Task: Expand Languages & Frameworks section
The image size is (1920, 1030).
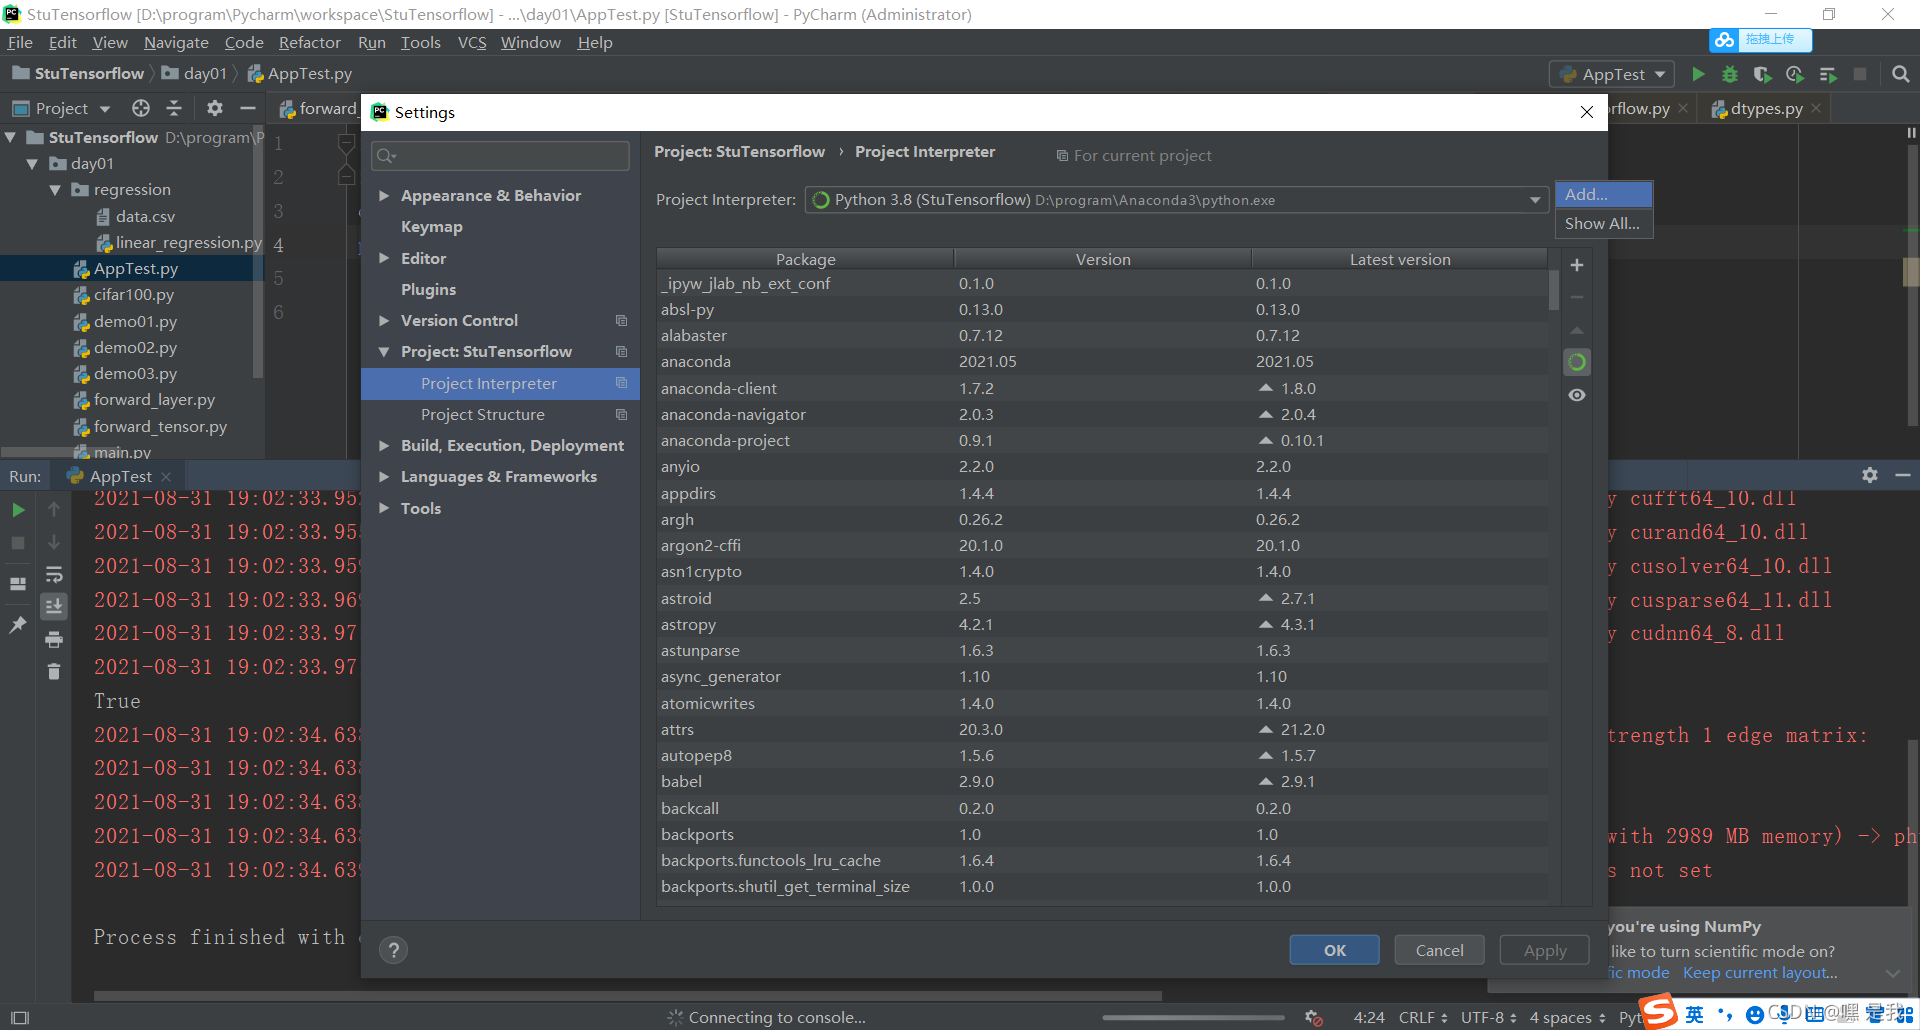Action: tap(383, 477)
